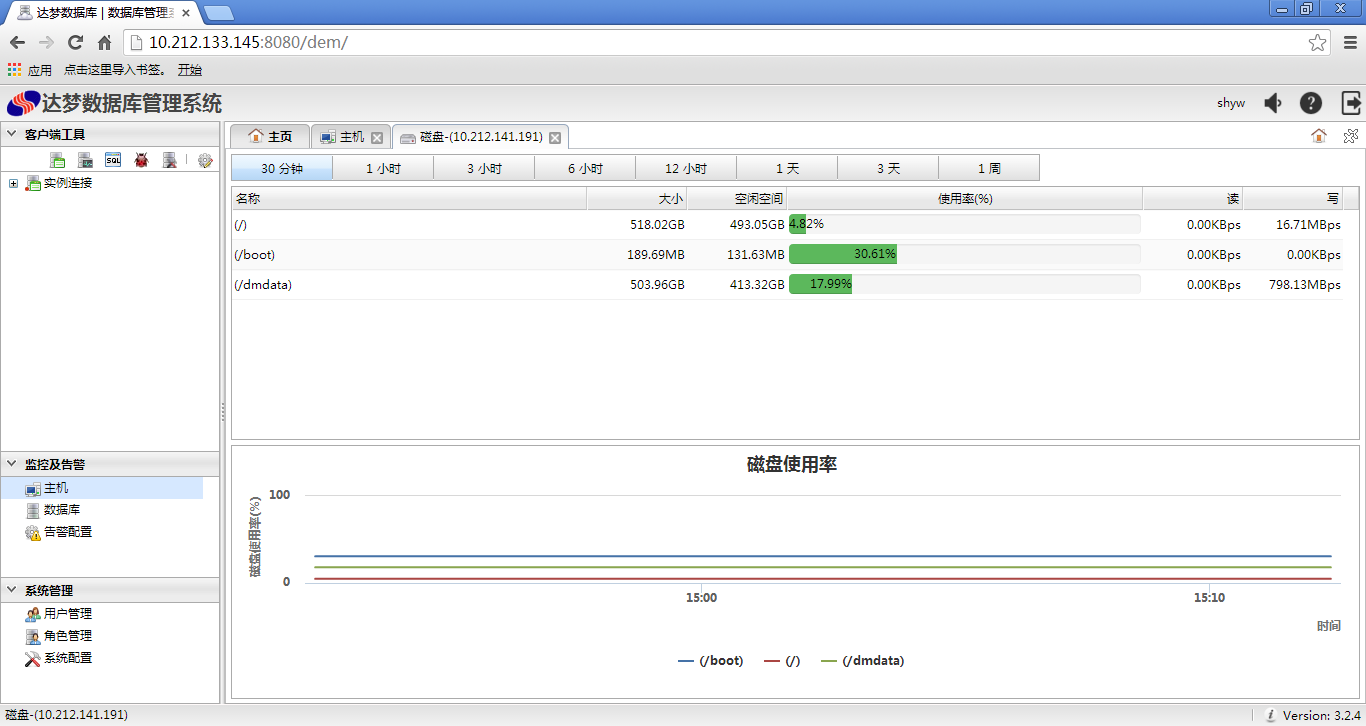Open the 应用 apps shortcut in bookmarks bar
The height and width of the screenshot is (726, 1366).
point(30,70)
